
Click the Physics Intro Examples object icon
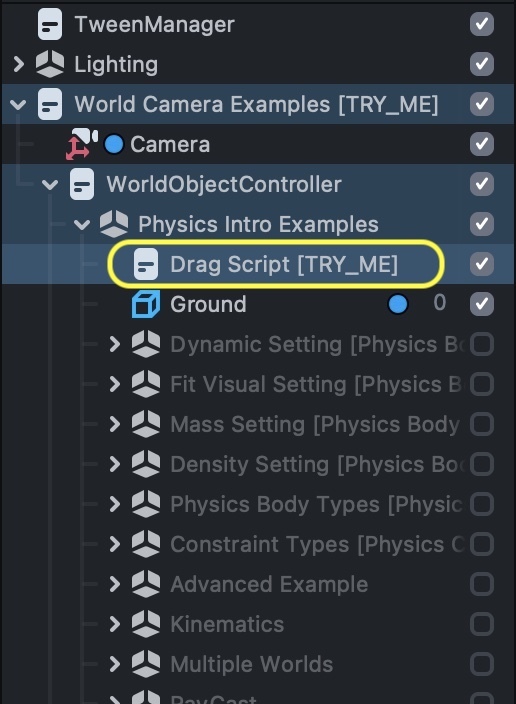tap(114, 224)
